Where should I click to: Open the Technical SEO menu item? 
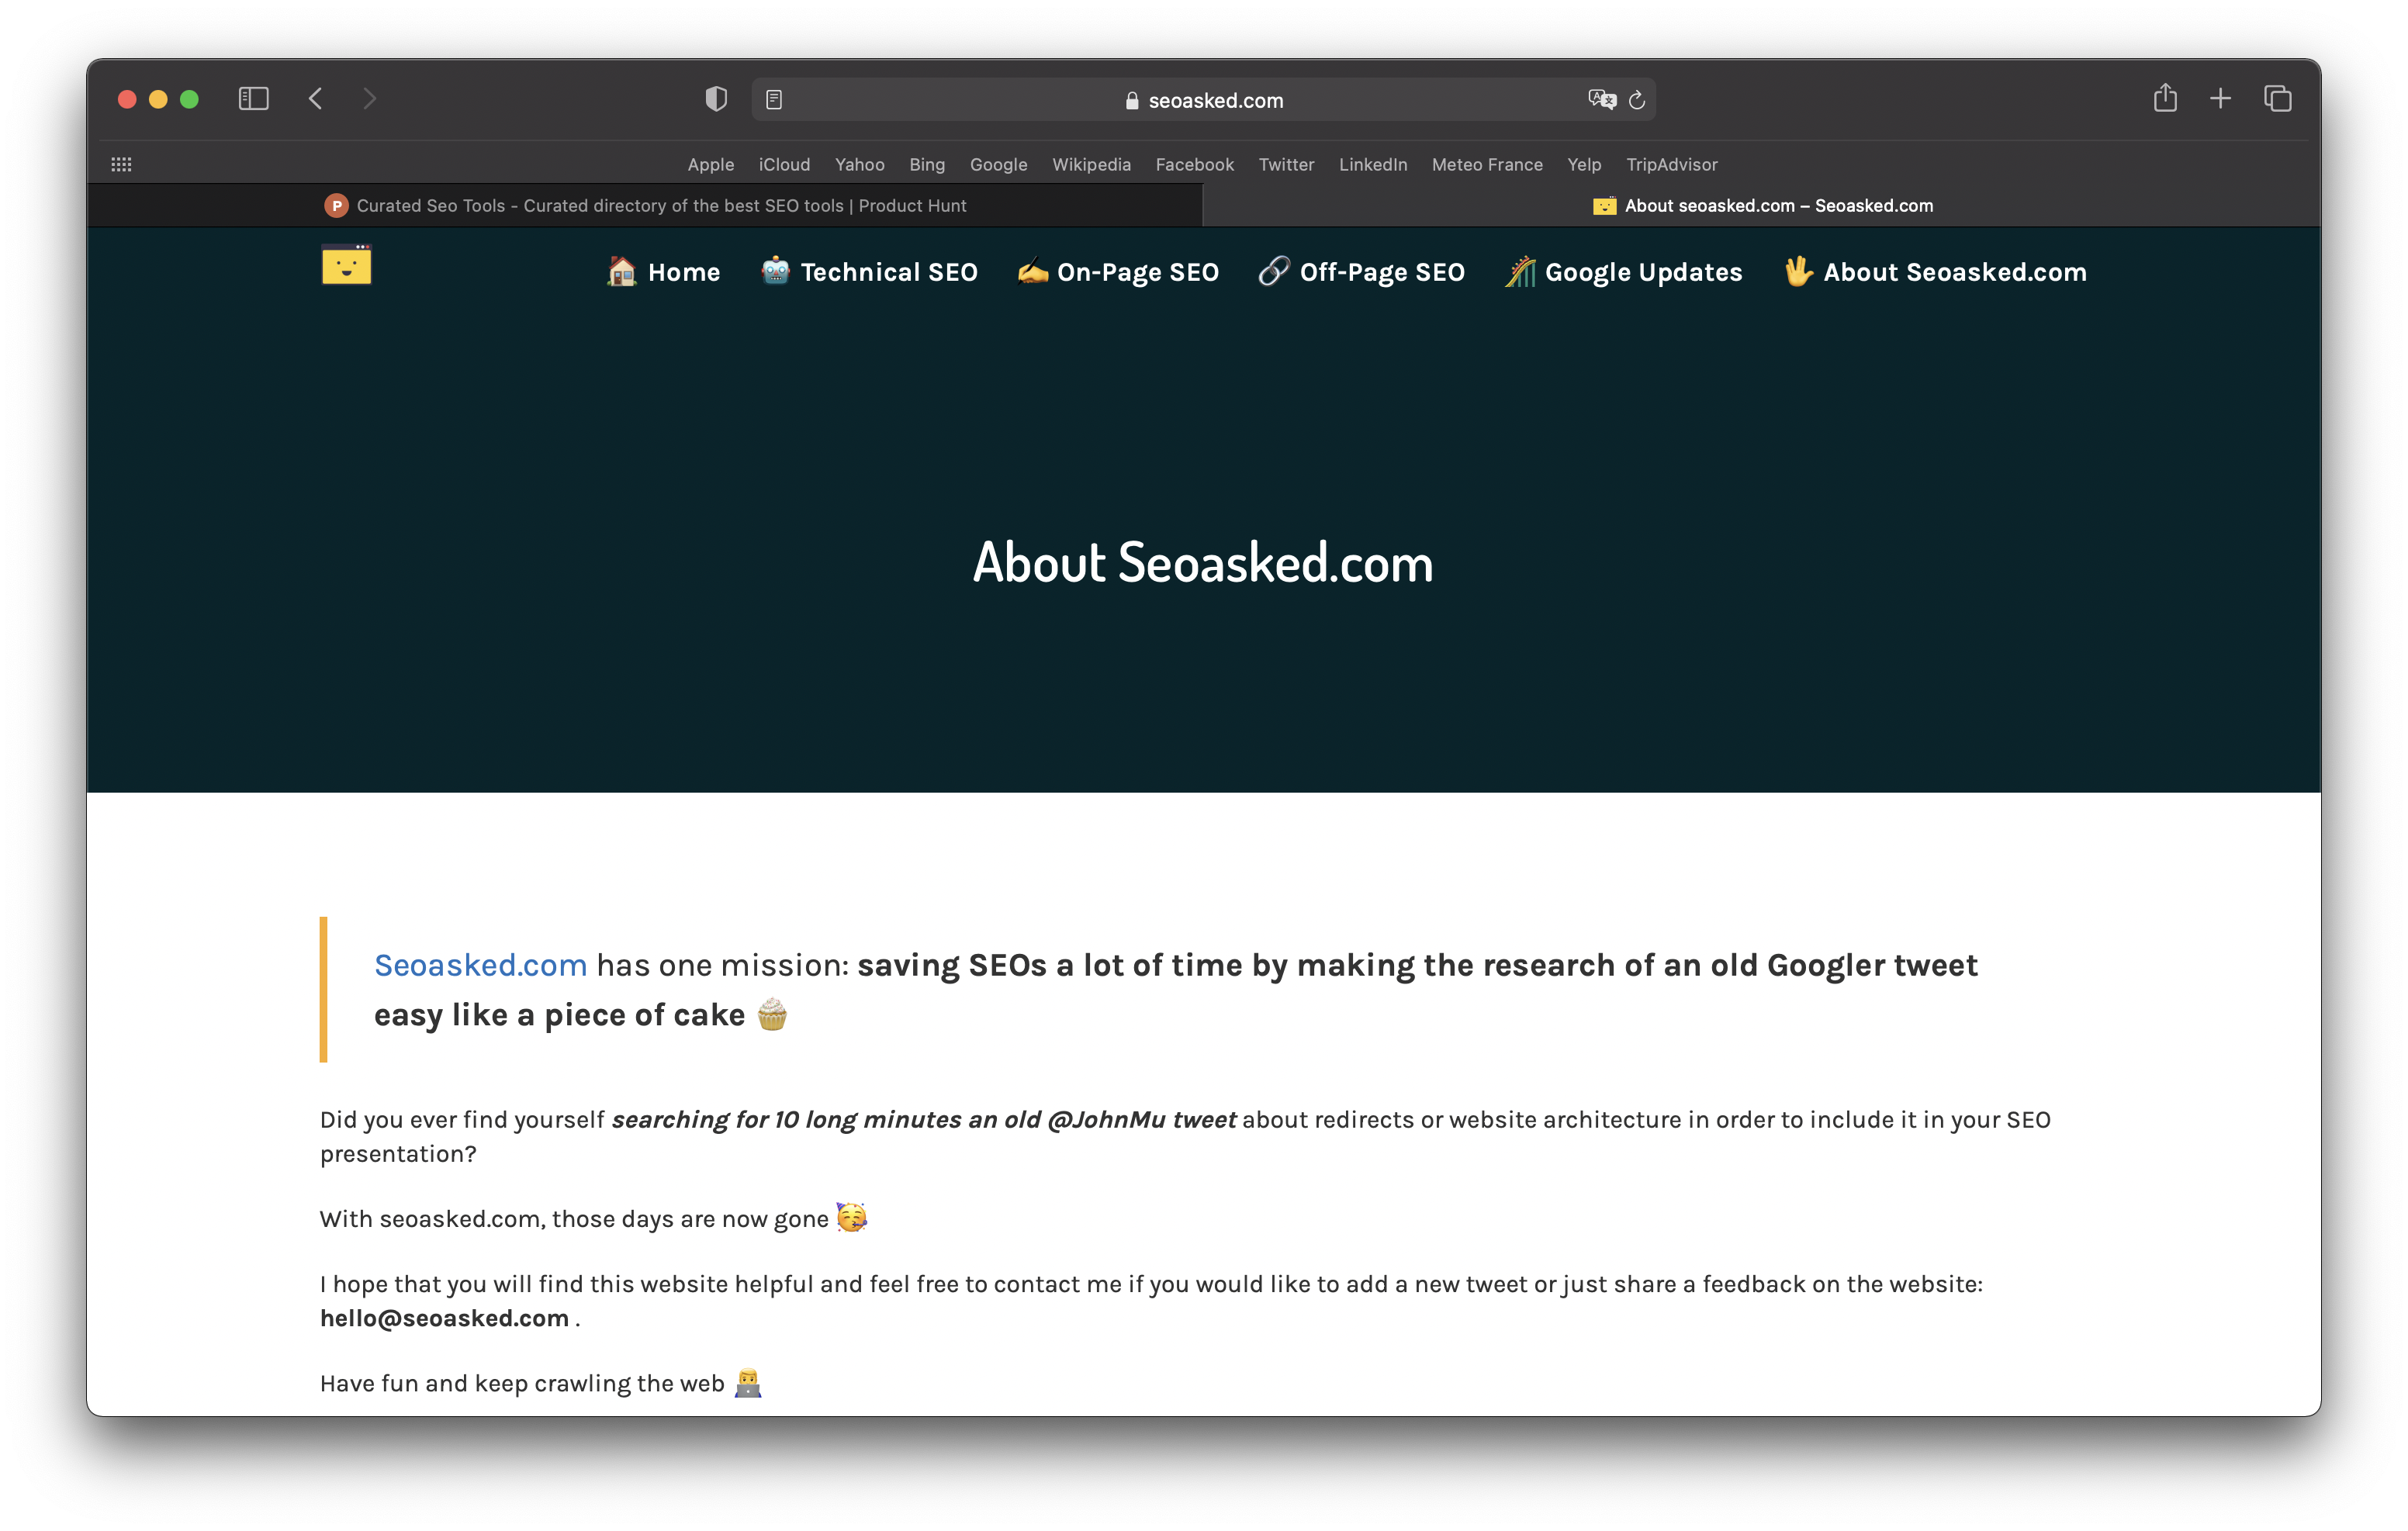[x=869, y=272]
